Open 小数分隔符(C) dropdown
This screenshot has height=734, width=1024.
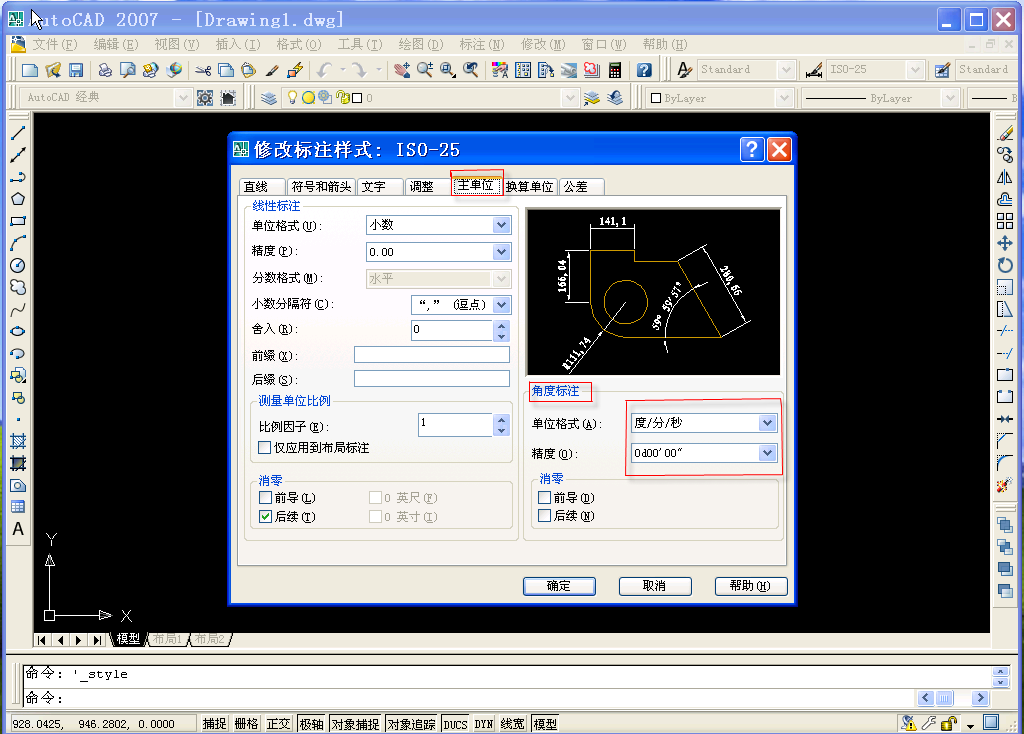(x=501, y=304)
